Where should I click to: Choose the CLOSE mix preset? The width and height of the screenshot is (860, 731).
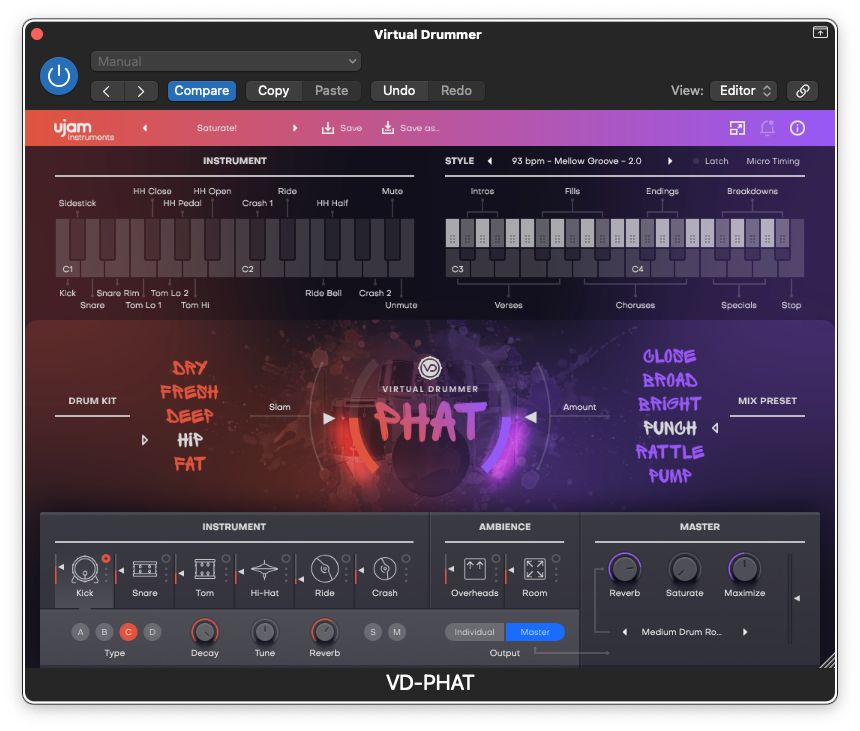[670, 356]
